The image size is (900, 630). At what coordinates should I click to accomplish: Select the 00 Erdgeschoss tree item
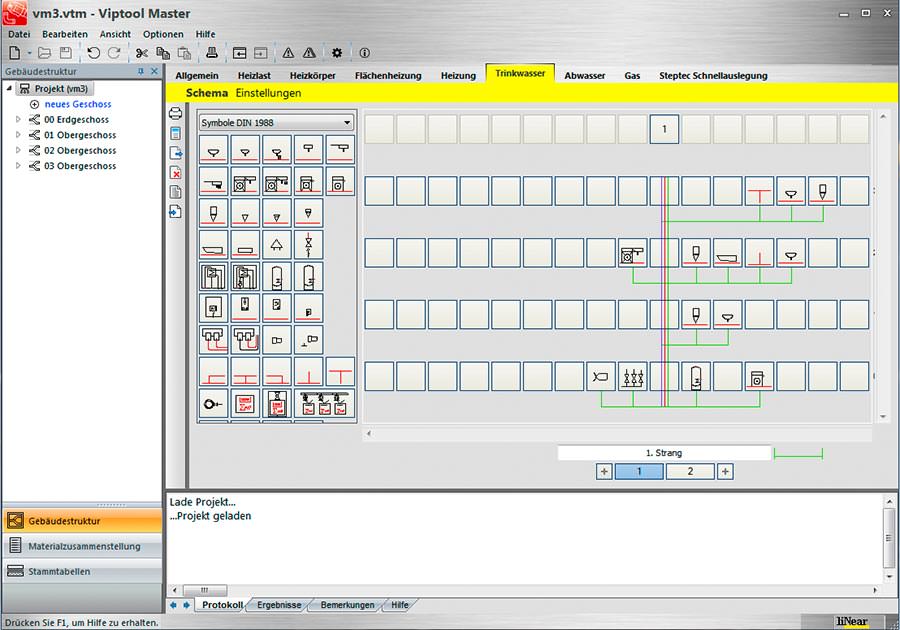pos(76,119)
